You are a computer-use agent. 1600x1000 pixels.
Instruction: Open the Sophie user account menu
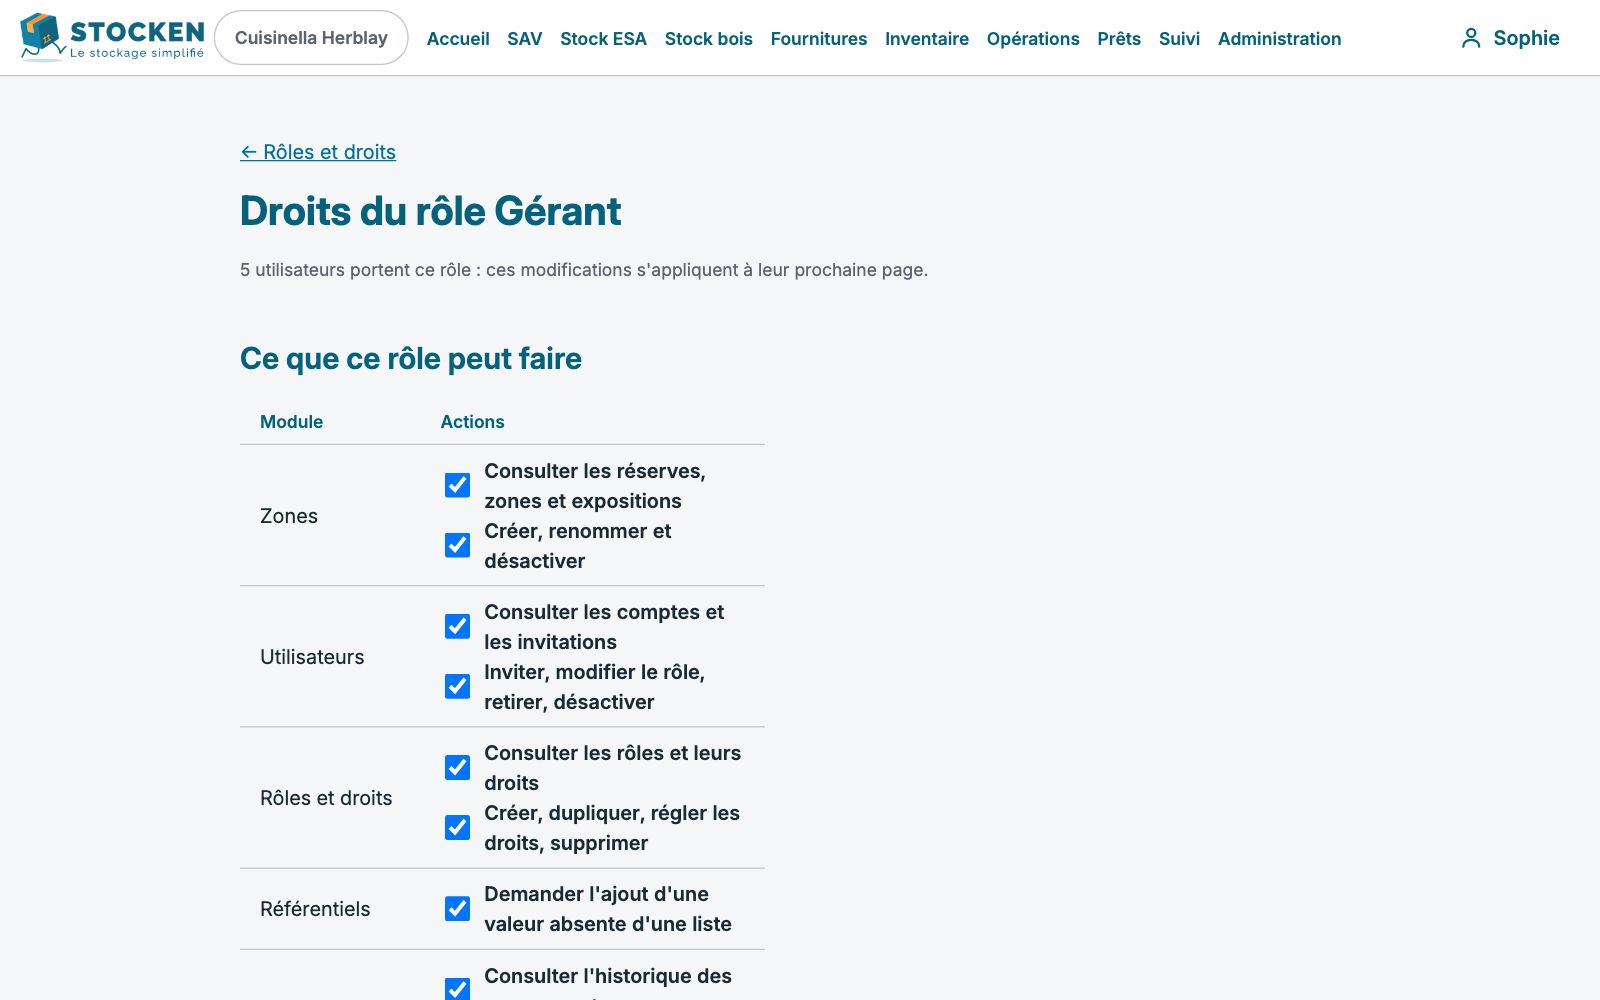click(1510, 38)
